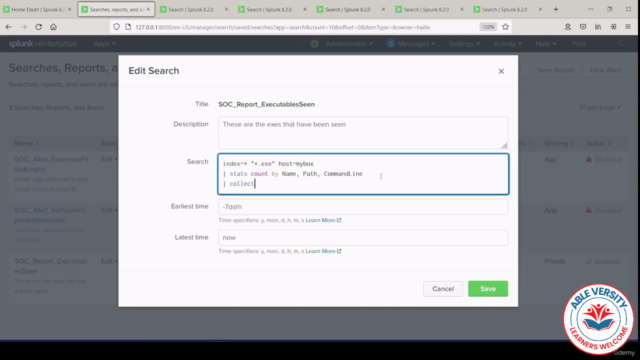
Task: Open a new browser tab
Action: 556,9
